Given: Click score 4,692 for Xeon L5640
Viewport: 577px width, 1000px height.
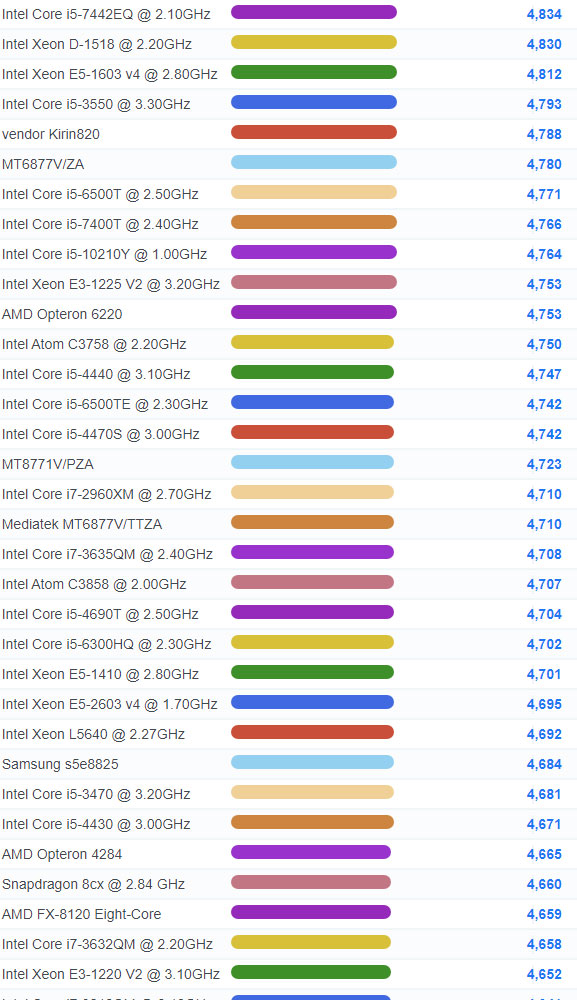Looking at the screenshot, I should [544, 733].
